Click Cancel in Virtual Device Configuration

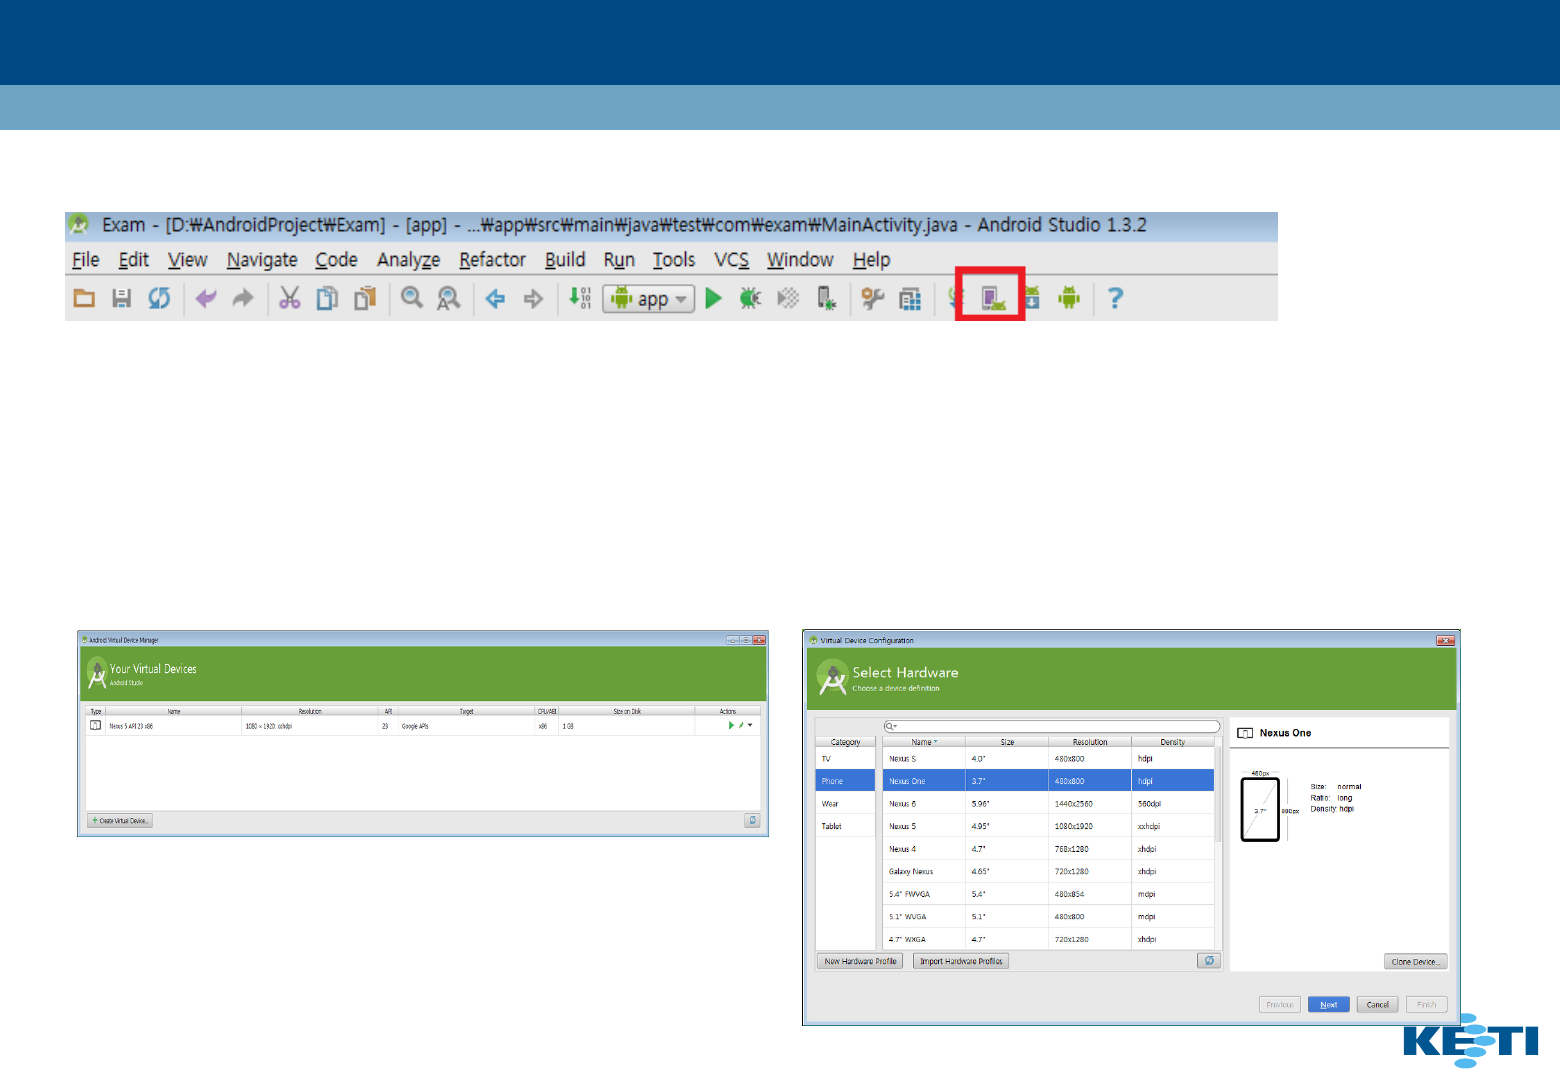tap(1378, 1005)
